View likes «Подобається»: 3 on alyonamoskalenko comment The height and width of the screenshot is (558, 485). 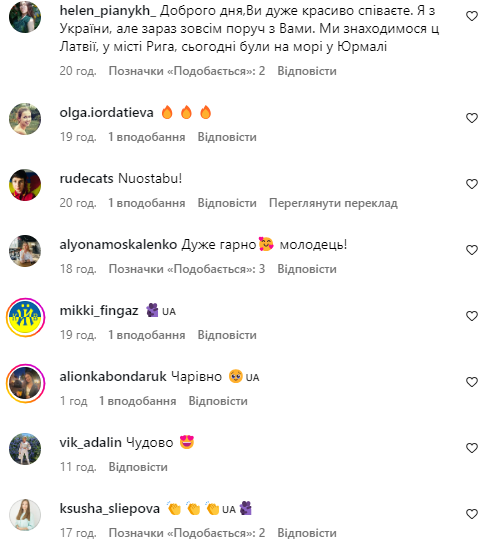[x=187, y=269]
